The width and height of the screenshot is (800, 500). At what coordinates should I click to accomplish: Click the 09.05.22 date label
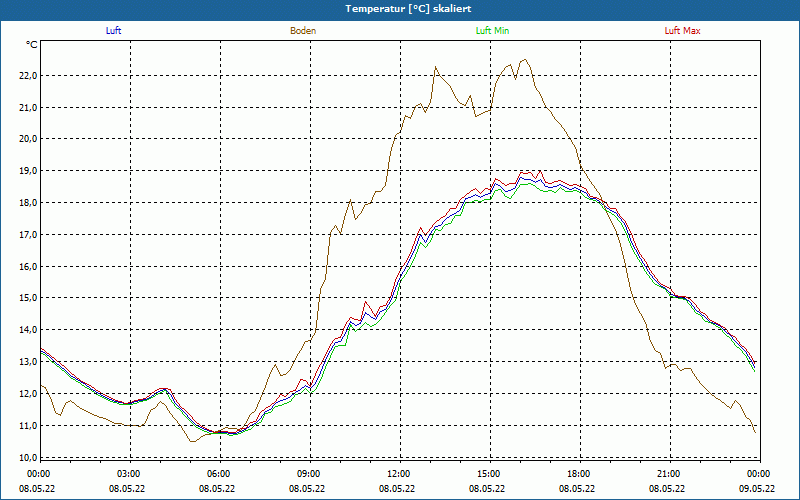757,488
